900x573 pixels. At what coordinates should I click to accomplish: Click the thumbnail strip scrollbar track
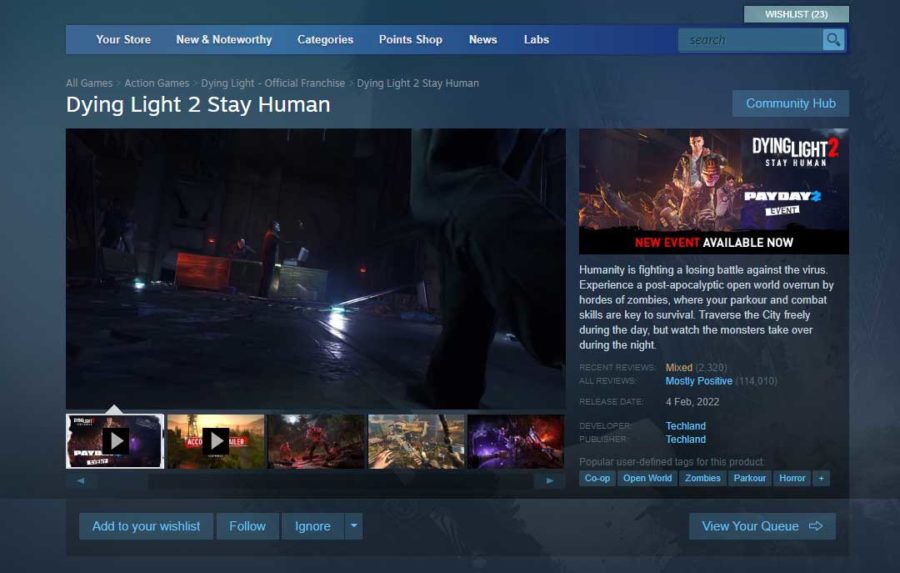[x=315, y=481]
